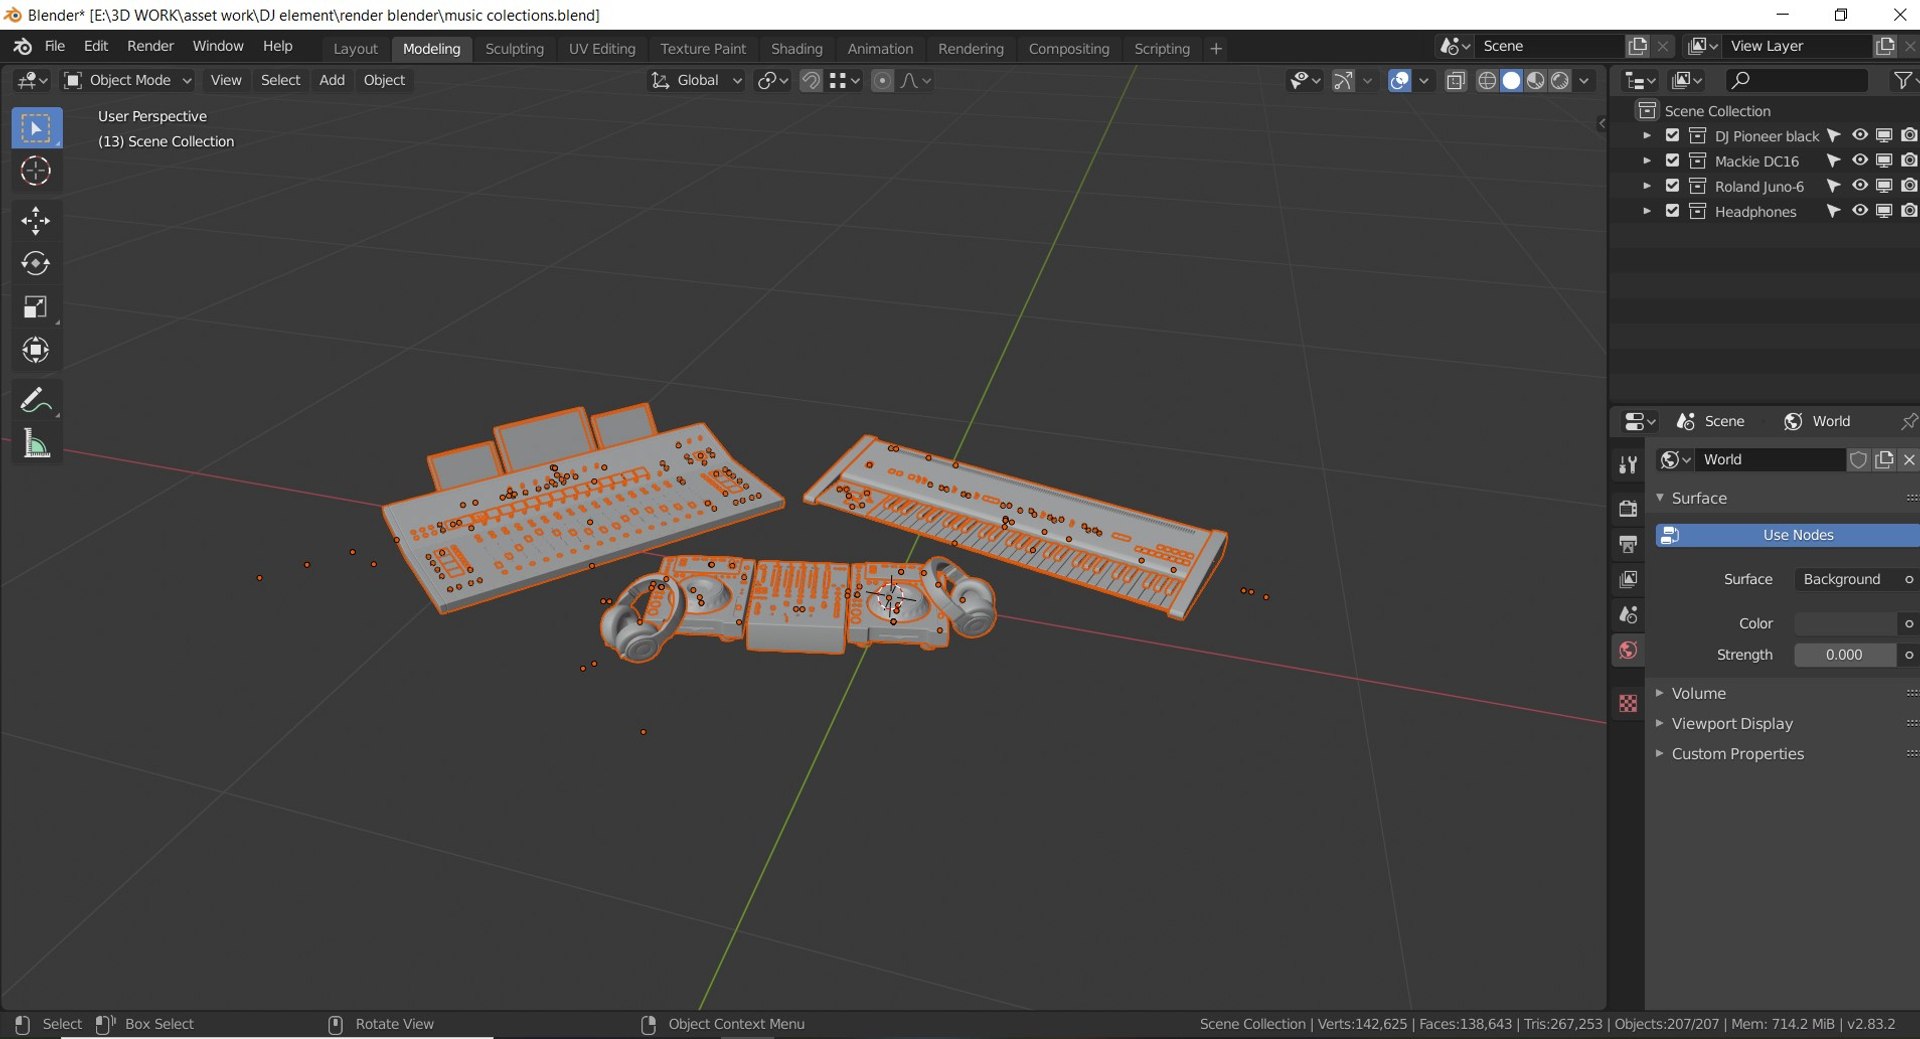This screenshot has height=1039, width=1920.
Task: Open the Object Mode dropdown
Action: click(128, 80)
